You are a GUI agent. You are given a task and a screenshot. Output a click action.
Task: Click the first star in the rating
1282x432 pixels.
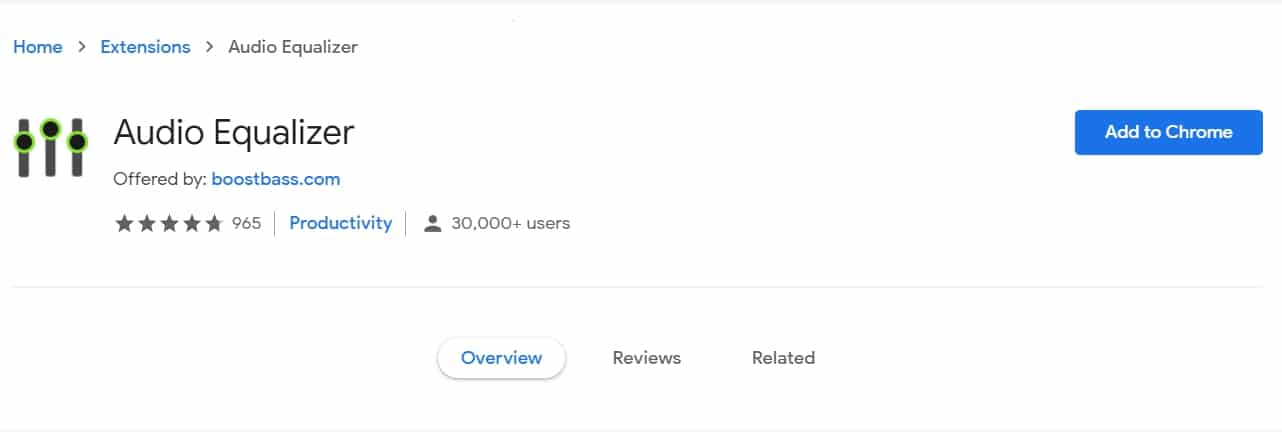coord(124,223)
